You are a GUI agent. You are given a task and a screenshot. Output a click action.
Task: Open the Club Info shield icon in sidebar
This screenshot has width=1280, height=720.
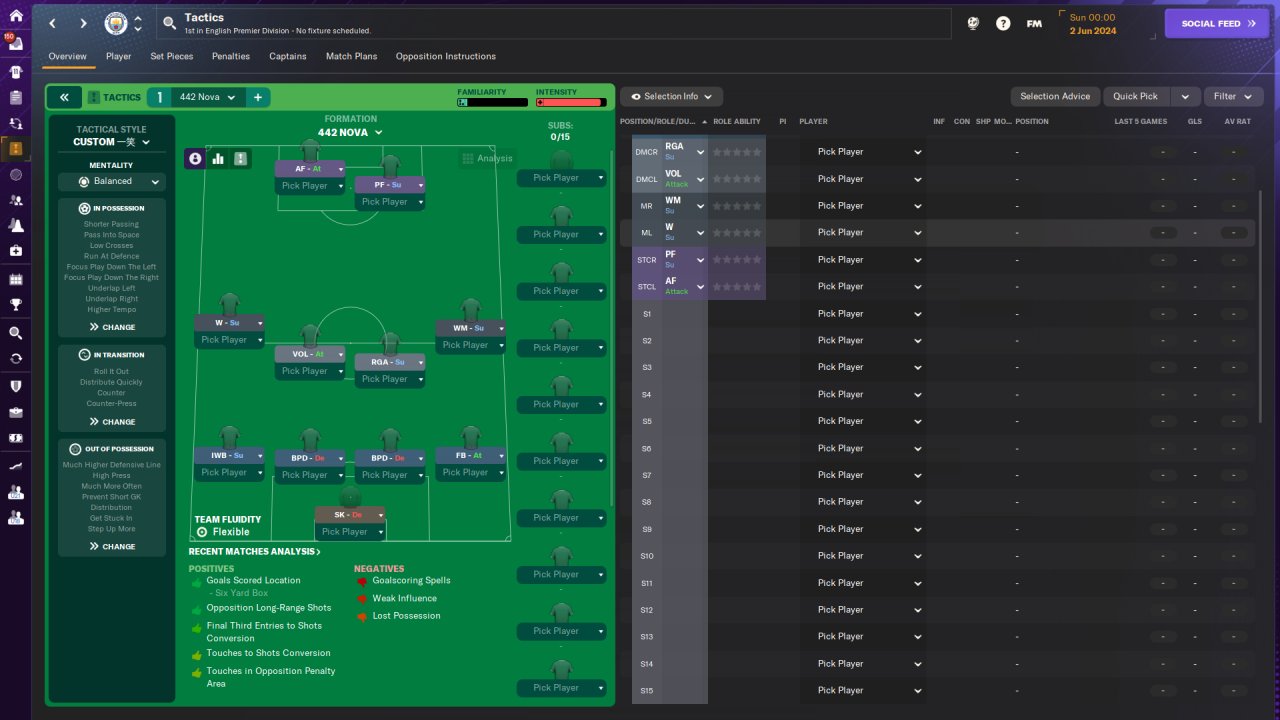pyautogui.click(x=15, y=385)
